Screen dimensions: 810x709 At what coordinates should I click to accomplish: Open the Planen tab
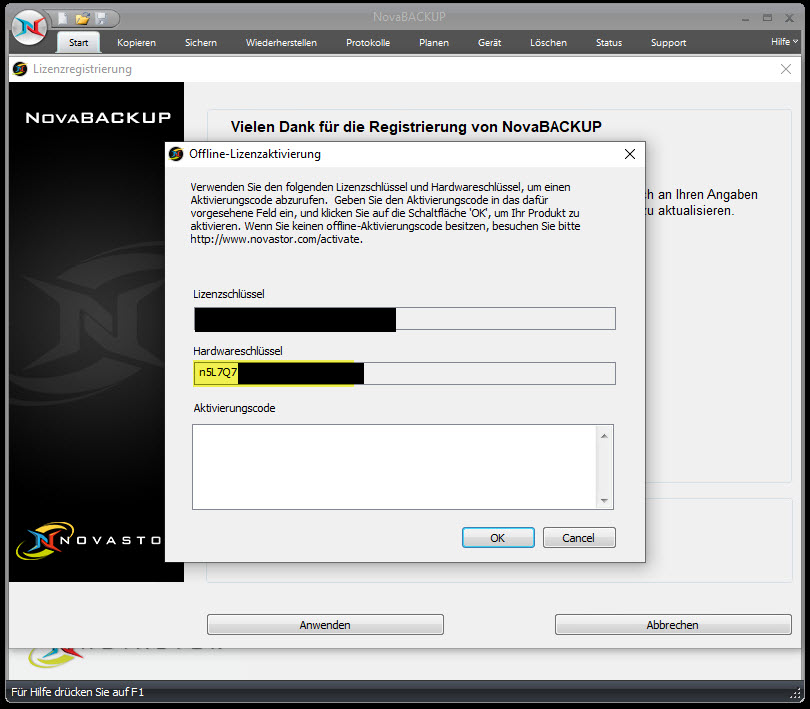pos(434,42)
